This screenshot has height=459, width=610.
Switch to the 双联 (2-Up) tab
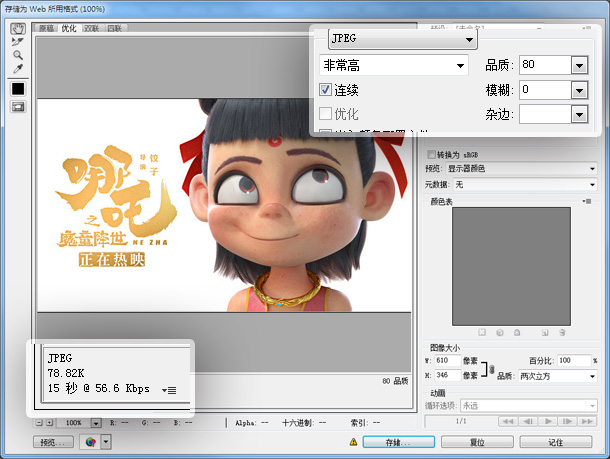click(91, 29)
